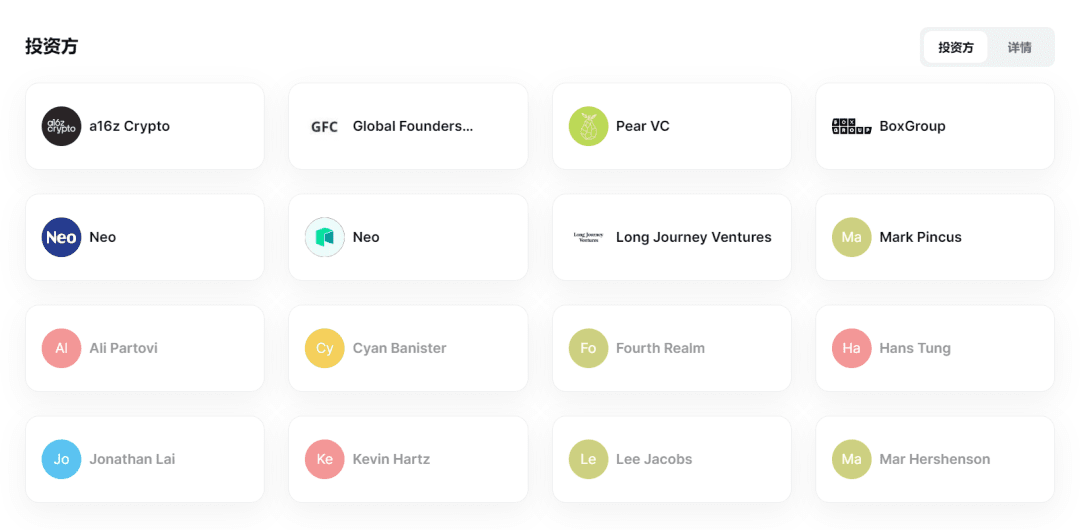This screenshot has width=1080, height=530.
Task: Open the Hans Tung investor card
Action: tap(935, 348)
